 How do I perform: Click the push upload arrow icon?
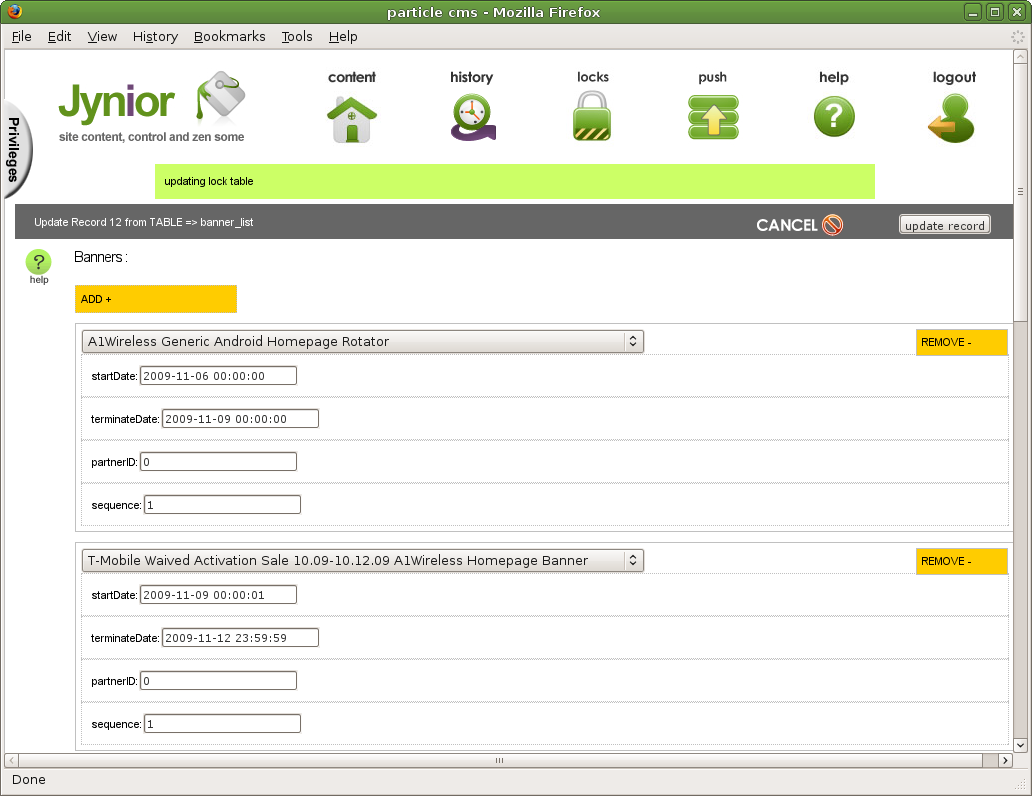[x=713, y=117]
